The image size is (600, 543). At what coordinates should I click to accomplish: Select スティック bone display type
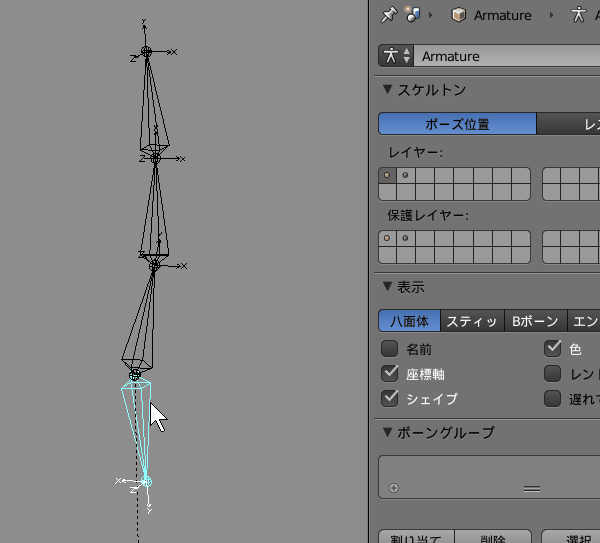point(472,321)
